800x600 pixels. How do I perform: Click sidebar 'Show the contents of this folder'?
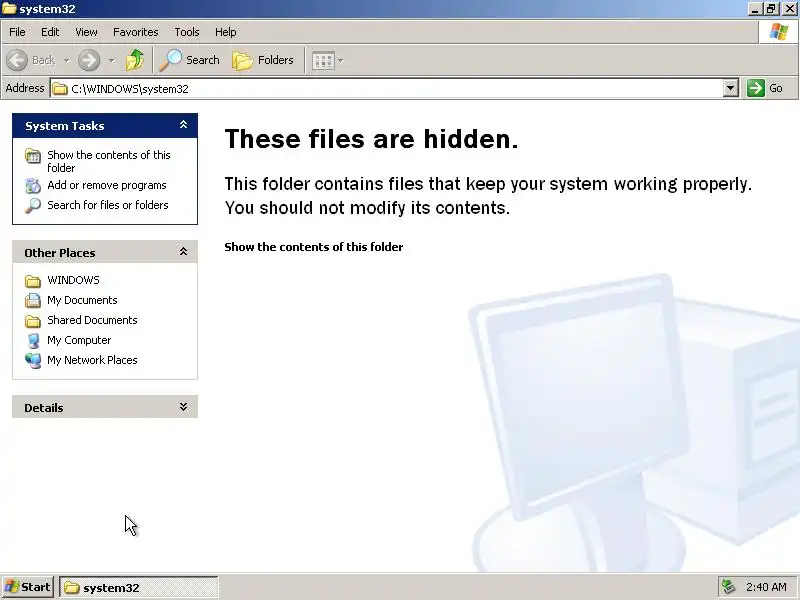point(109,161)
